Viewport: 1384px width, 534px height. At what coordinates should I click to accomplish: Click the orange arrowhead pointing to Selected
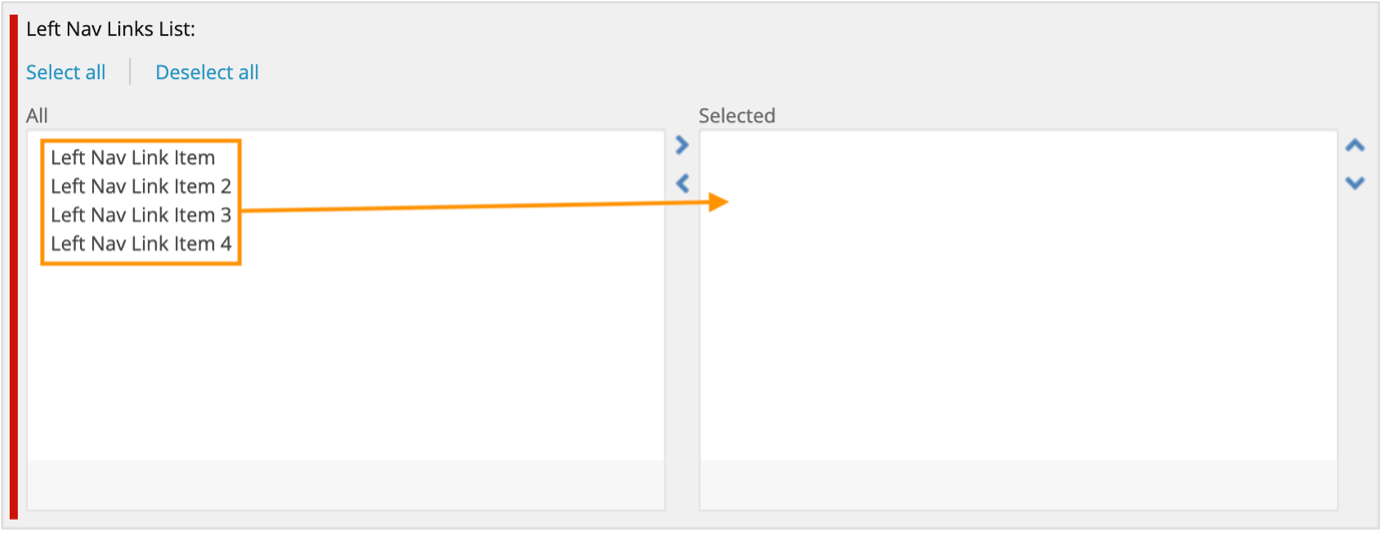[718, 203]
